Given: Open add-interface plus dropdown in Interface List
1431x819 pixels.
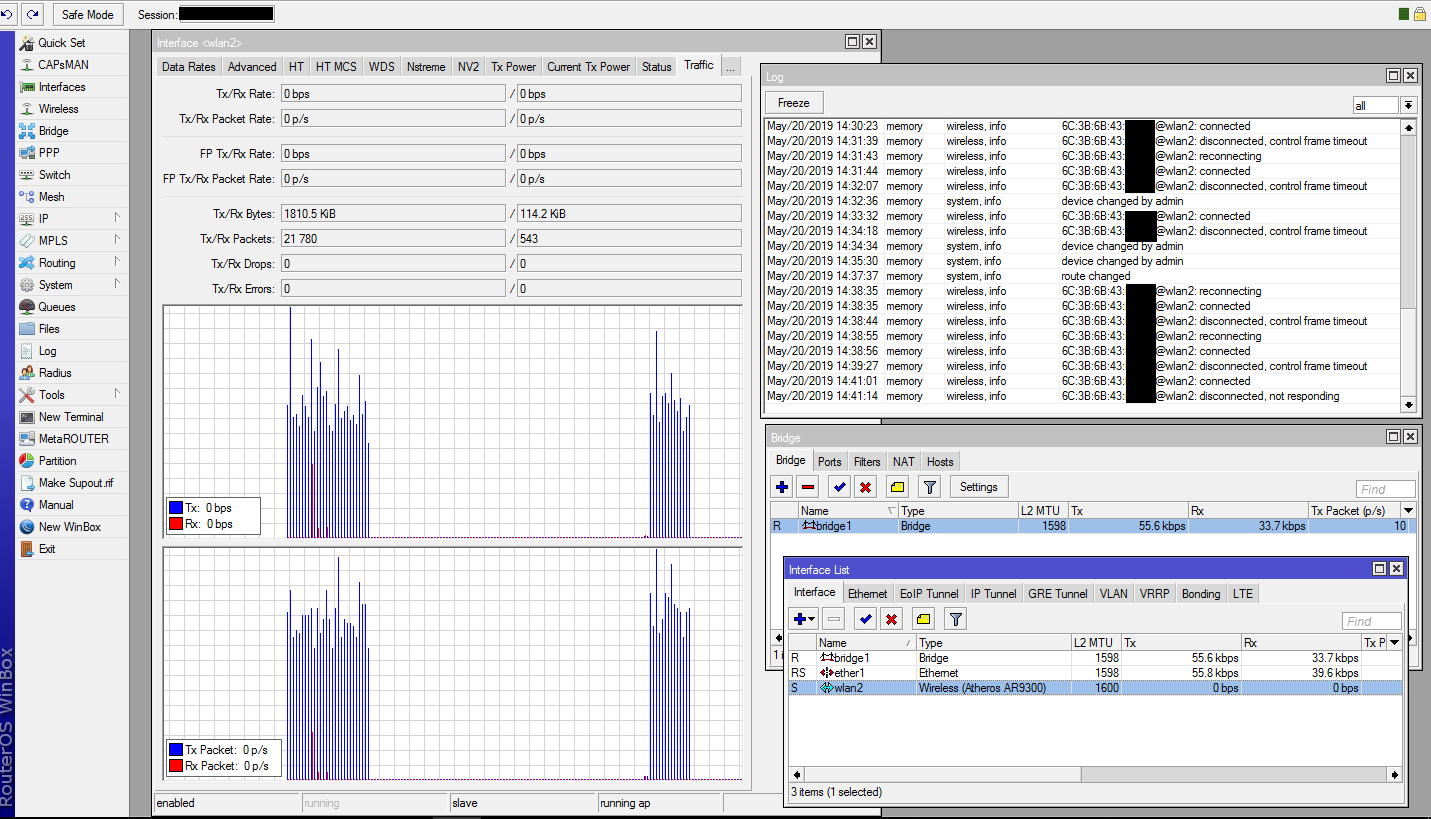Looking at the screenshot, I should pyautogui.click(x=805, y=619).
